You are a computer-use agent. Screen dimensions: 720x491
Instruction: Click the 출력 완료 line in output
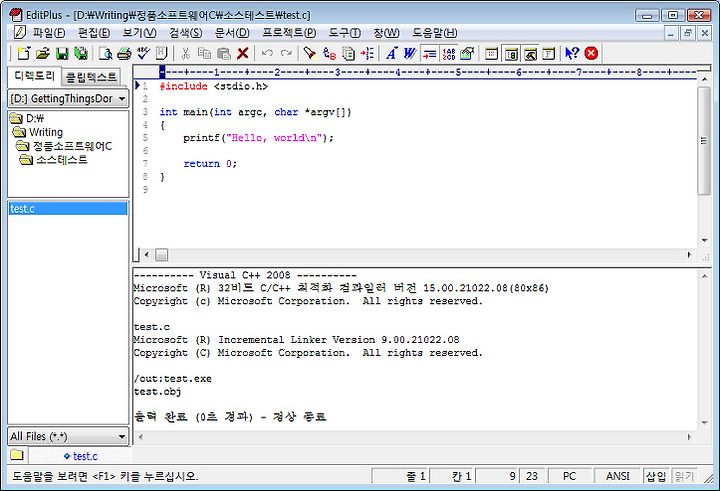pyautogui.click(x=230, y=417)
